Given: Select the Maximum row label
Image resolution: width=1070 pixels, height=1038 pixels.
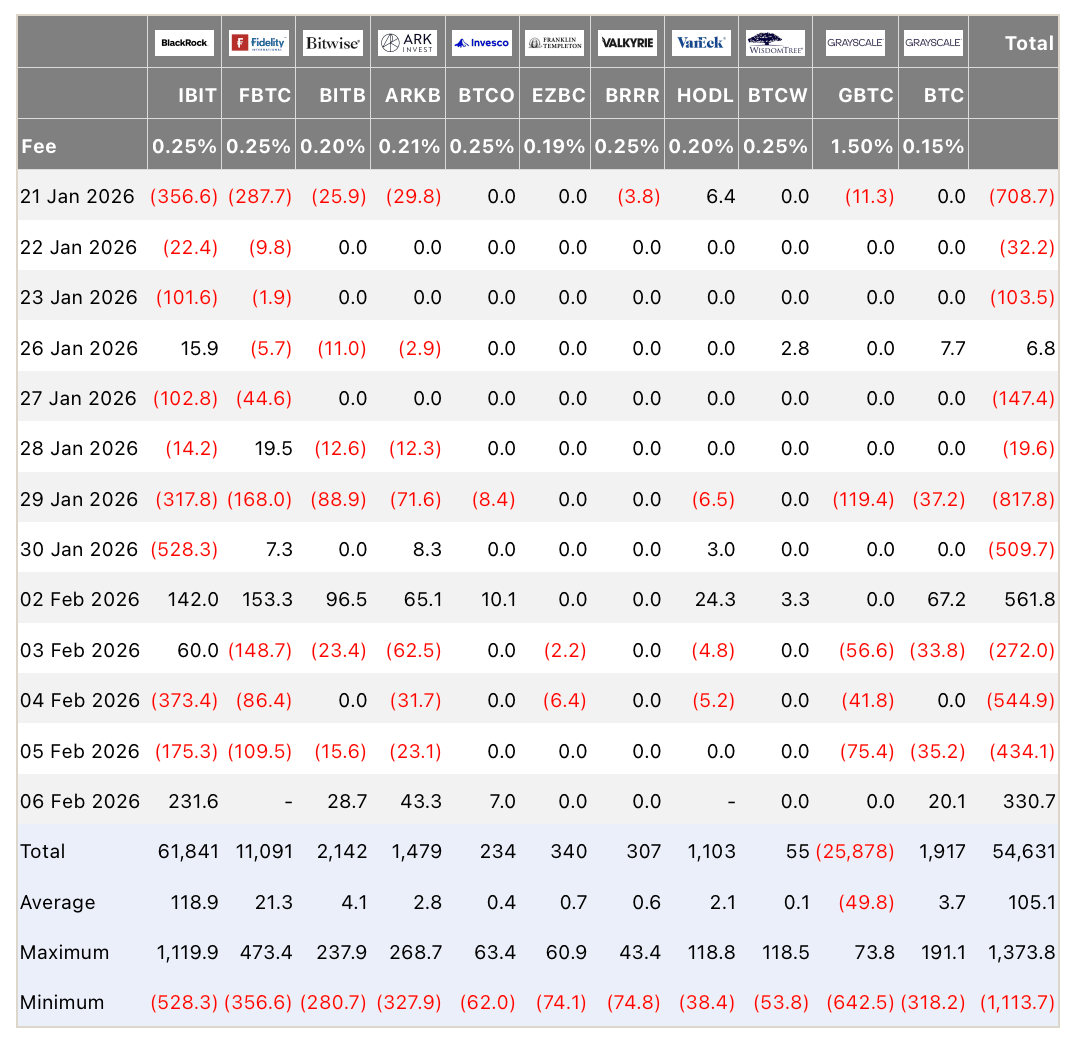Looking at the screenshot, I should coord(64,952).
